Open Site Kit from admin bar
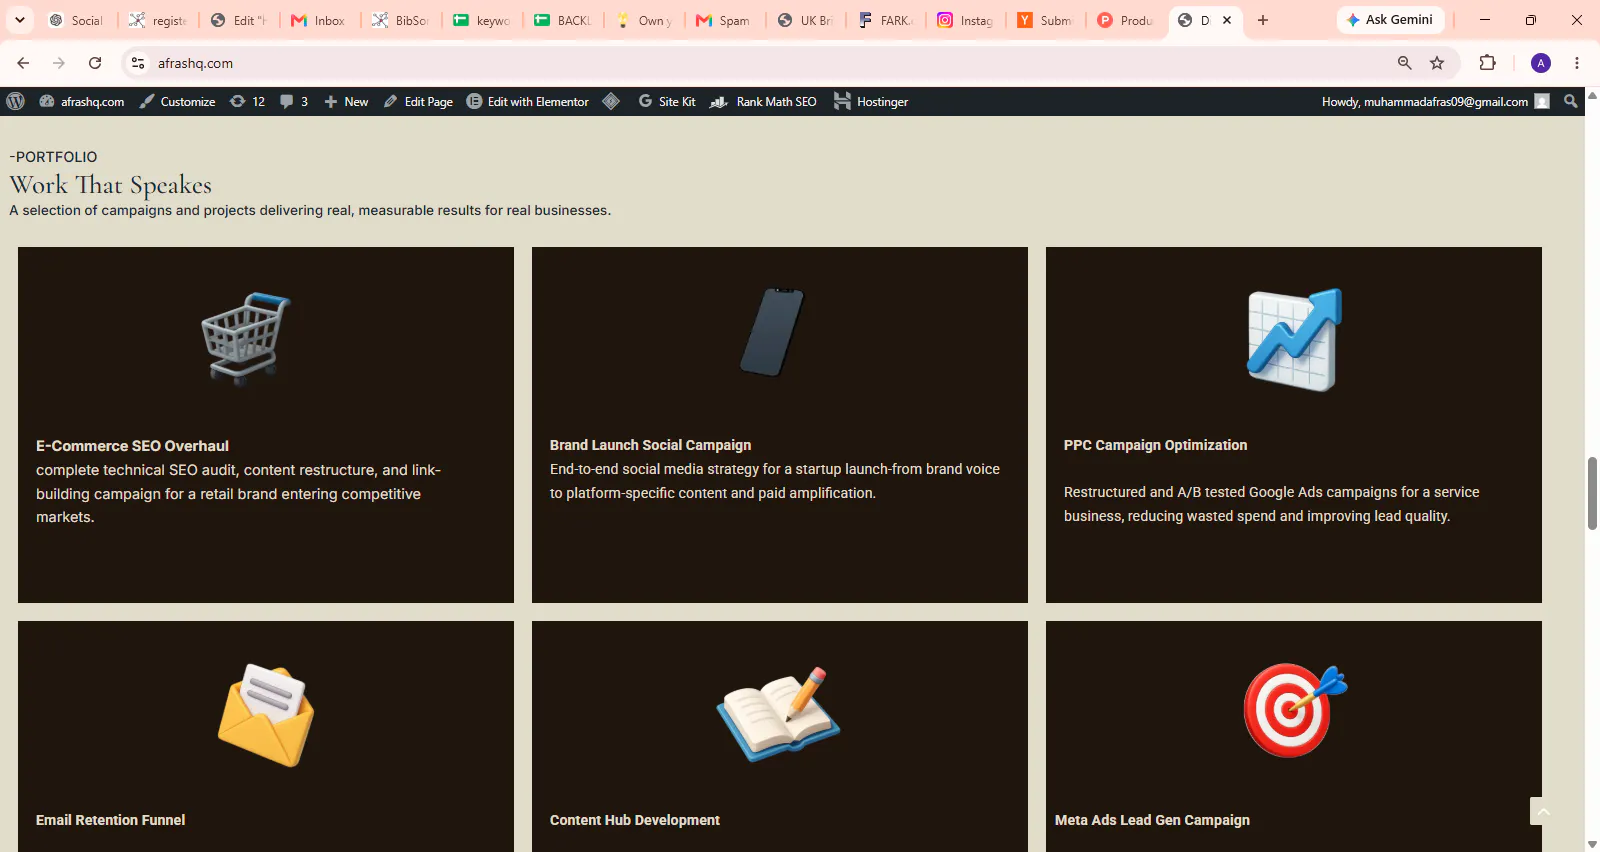Image resolution: width=1600 pixels, height=852 pixels. coord(667,101)
